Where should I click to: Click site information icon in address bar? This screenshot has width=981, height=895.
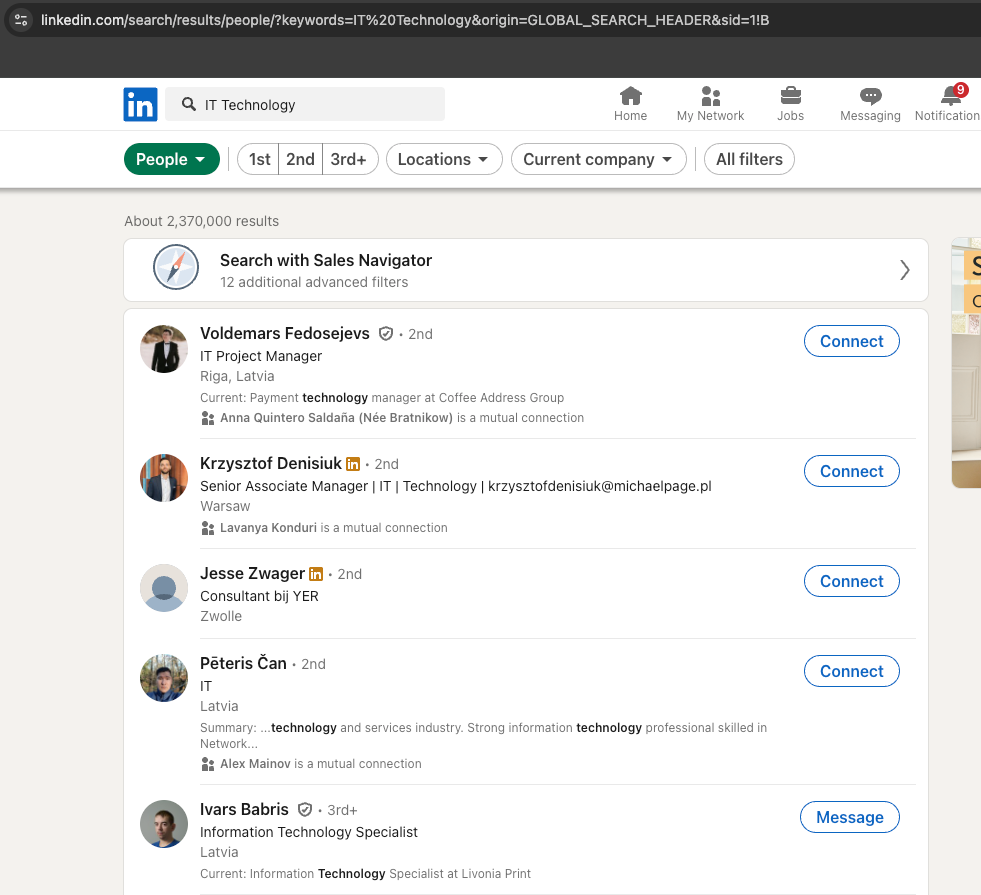click(x=21, y=20)
